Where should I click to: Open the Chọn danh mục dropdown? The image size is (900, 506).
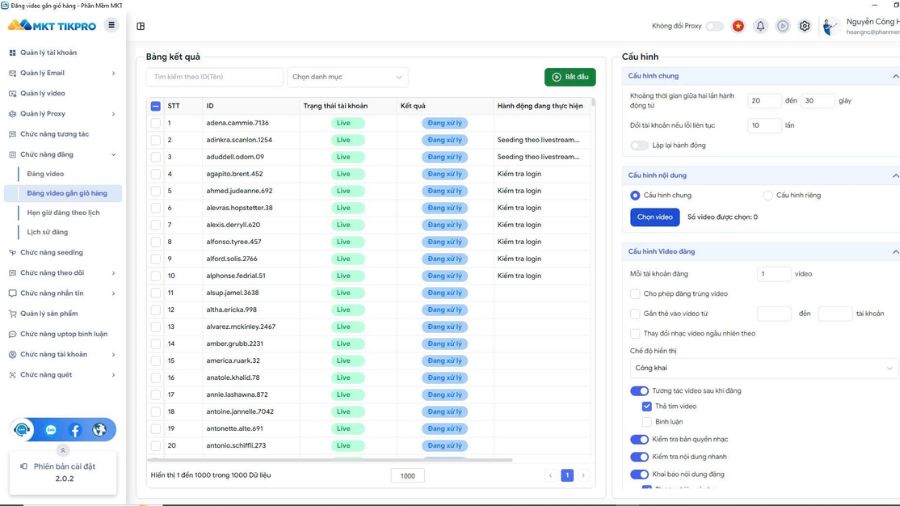click(x=347, y=77)
